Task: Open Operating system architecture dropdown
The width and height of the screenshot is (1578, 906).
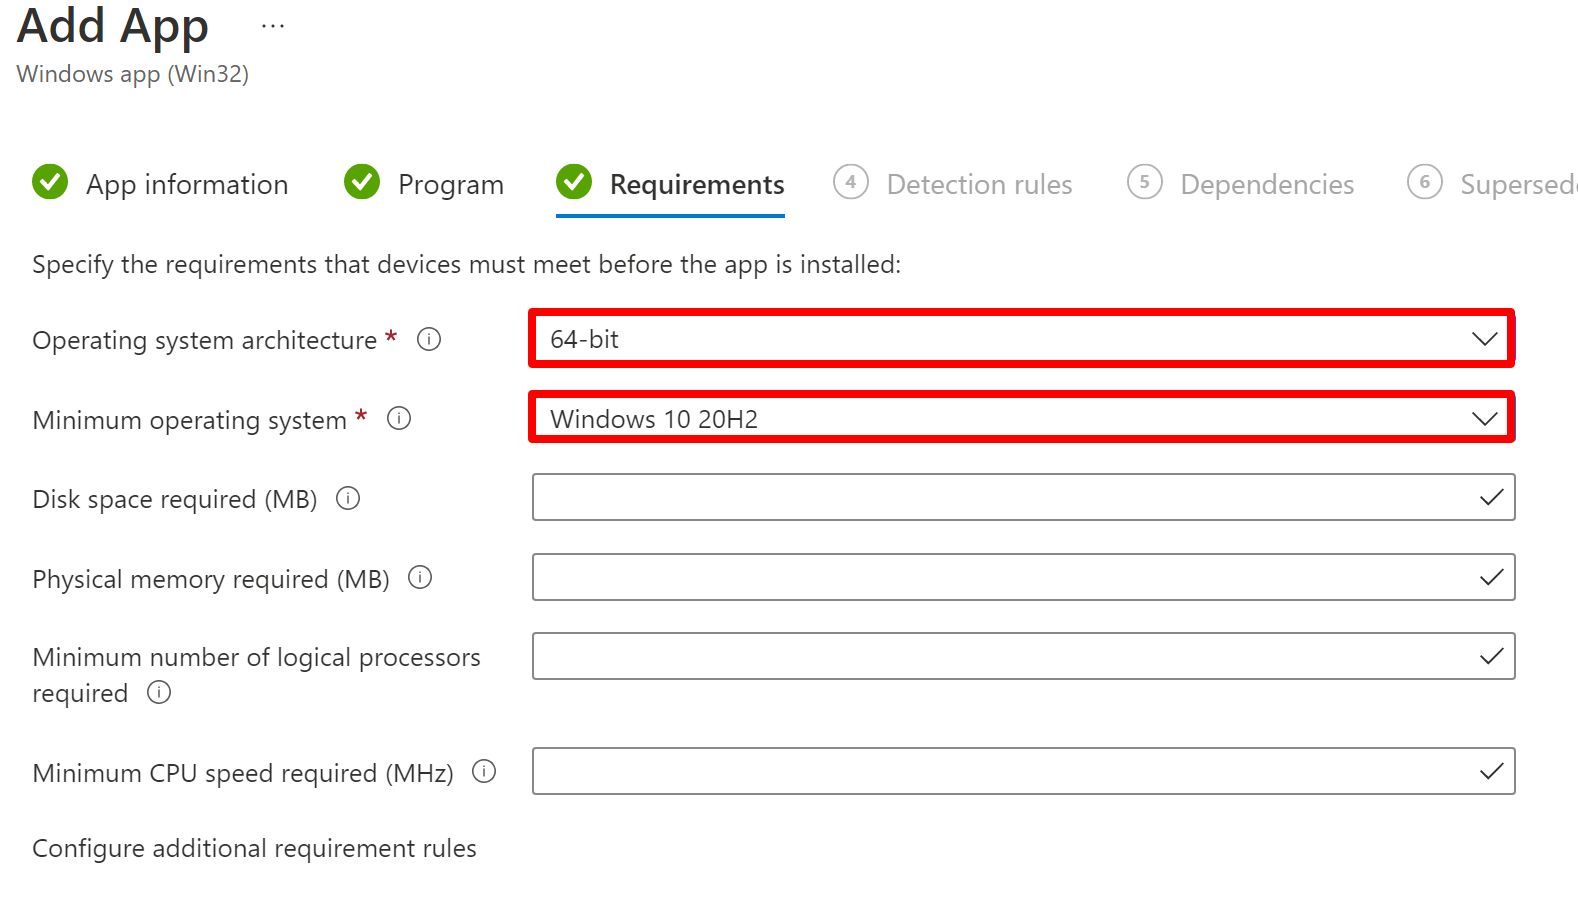Action: [1021, 339]
